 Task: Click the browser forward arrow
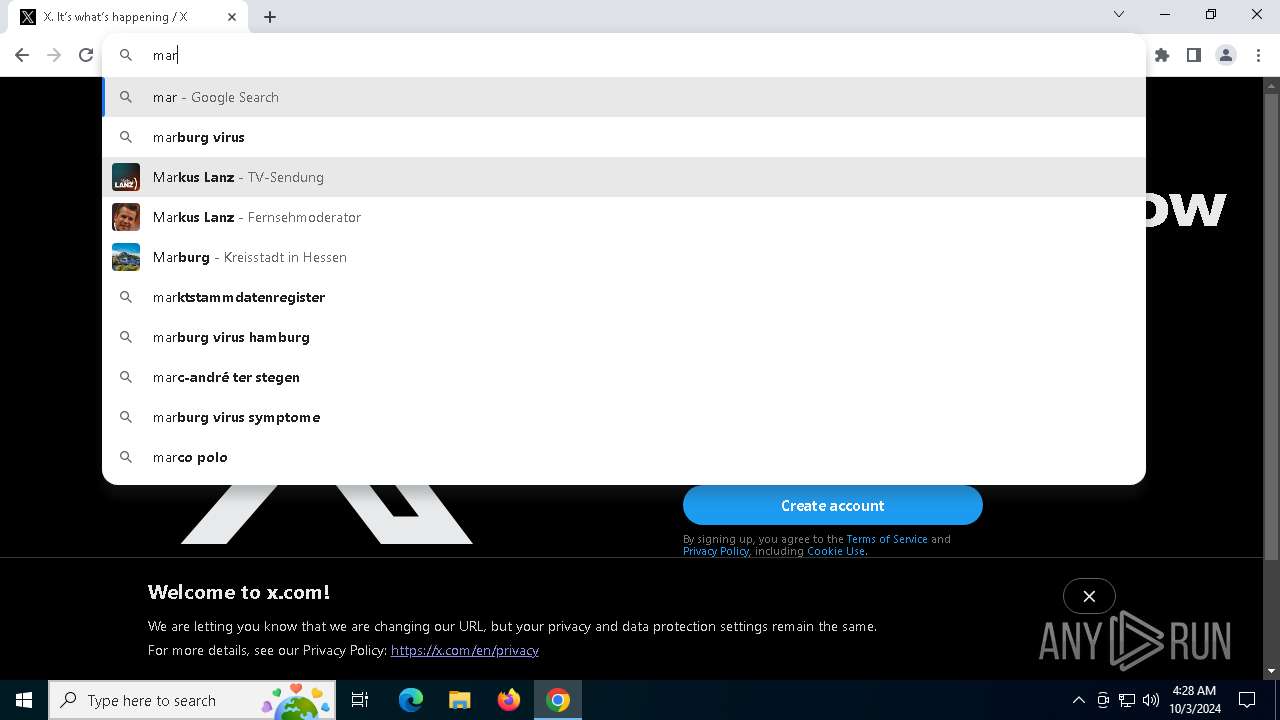54,55
